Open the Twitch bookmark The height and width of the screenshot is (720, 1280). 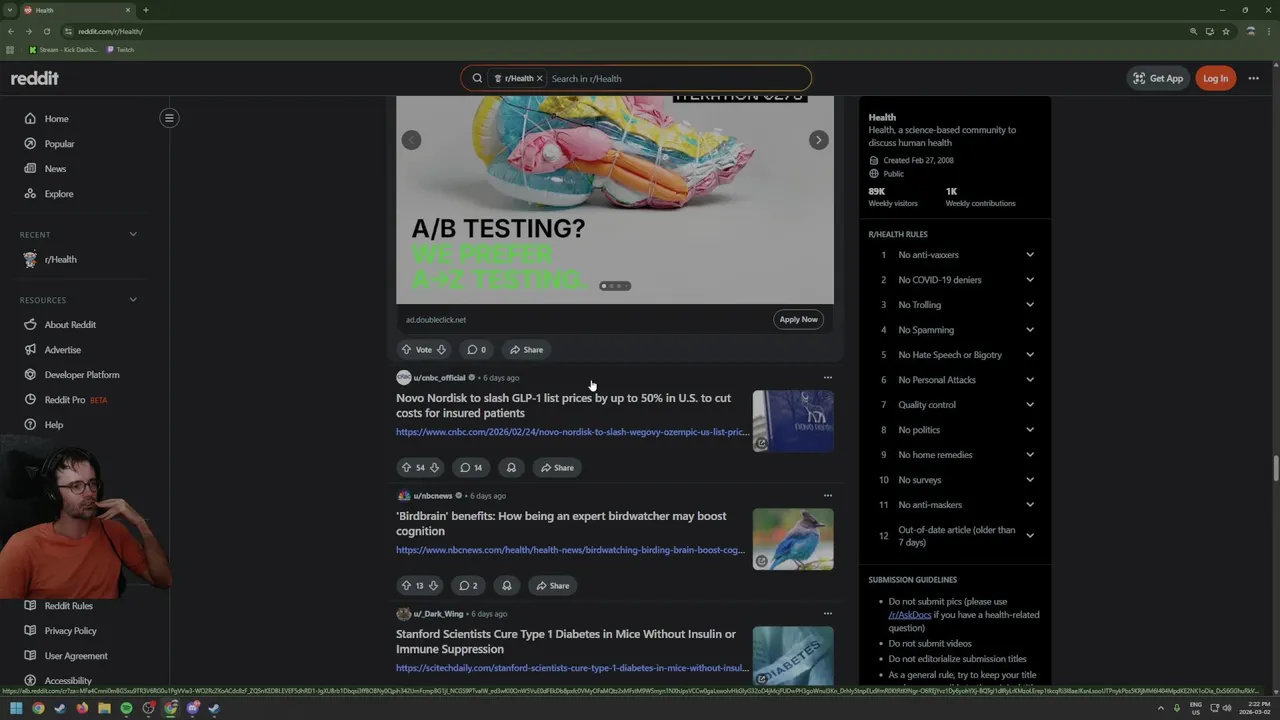pyautogui.click(x=121, y=49)
